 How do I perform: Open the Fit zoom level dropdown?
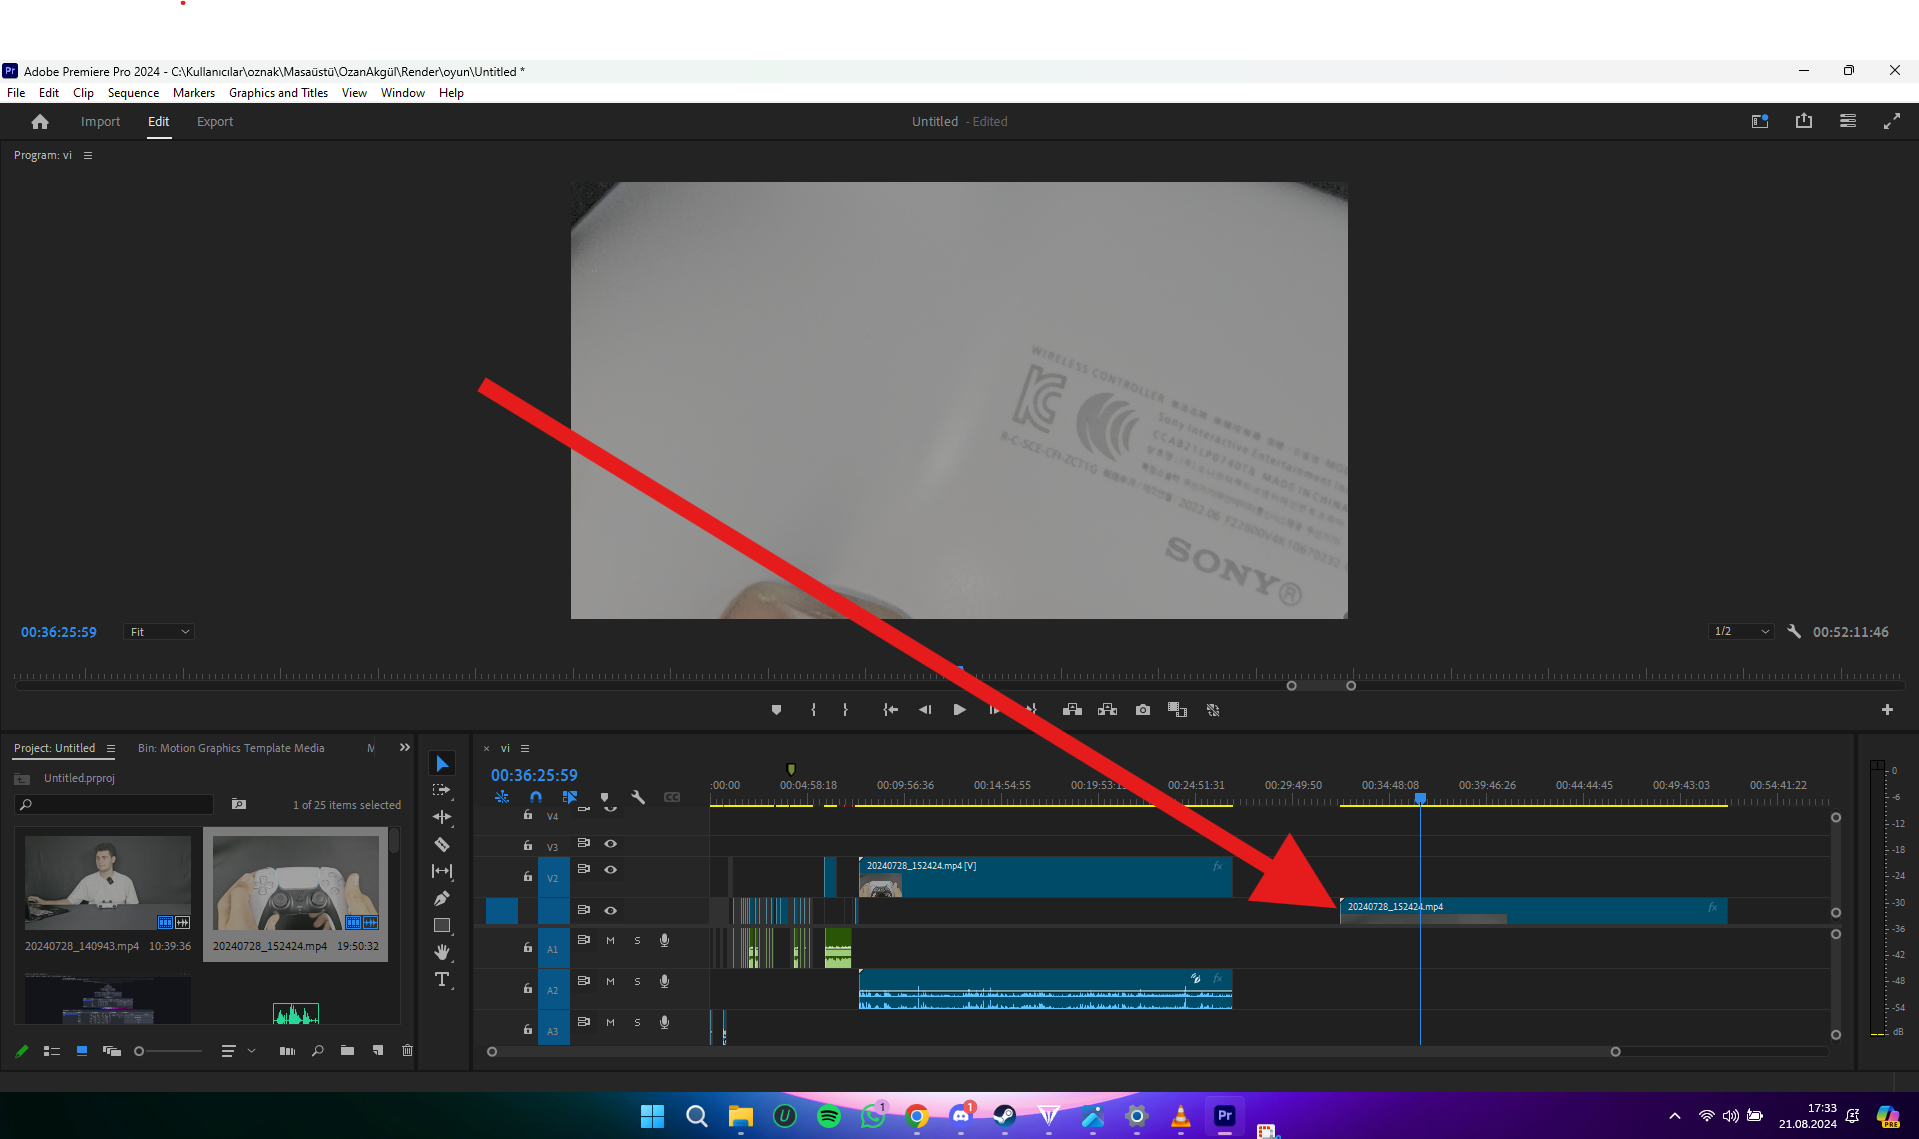coord(159,632)
